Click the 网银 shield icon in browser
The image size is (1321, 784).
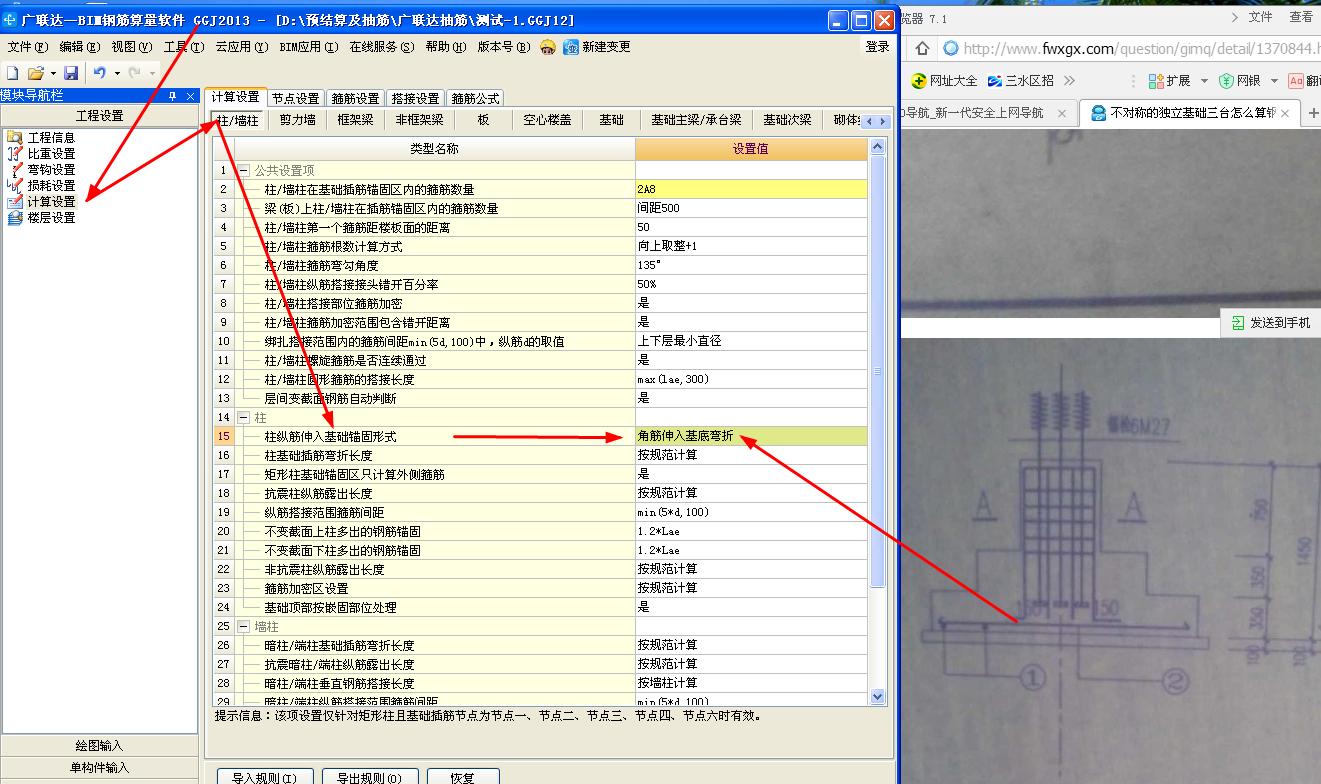coord(1226,81)
